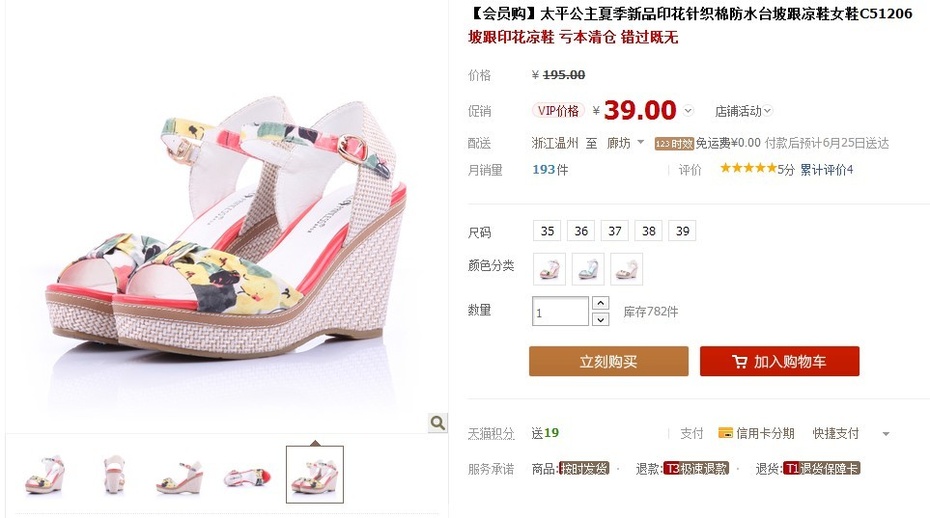This screenshot has height=518, width=930.
Task: Open the 累计评价4 reviews link
Action: [827, 170]
